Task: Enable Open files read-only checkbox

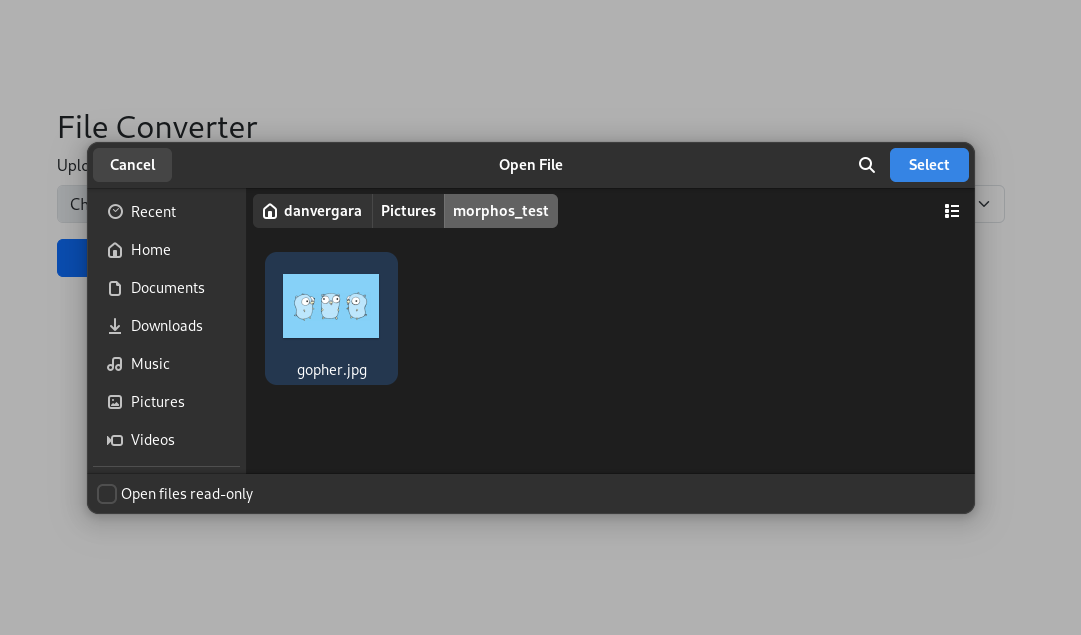Action: tap(107, 494)
